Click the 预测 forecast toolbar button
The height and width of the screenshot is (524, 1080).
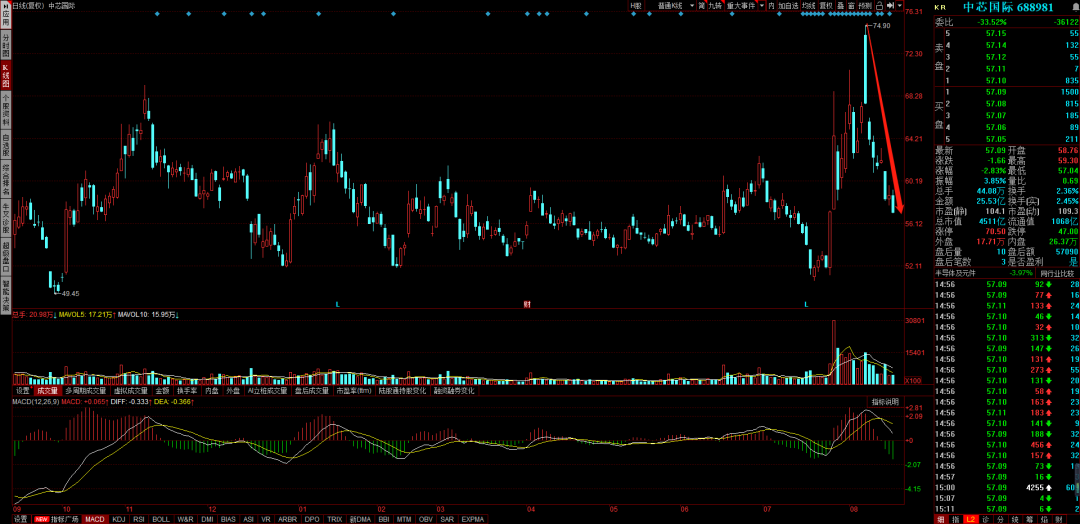click(x=865, y=6)
